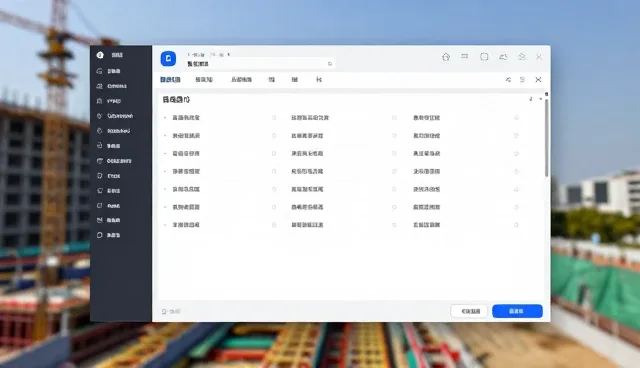Focus the header search input field

click(260, 64)
